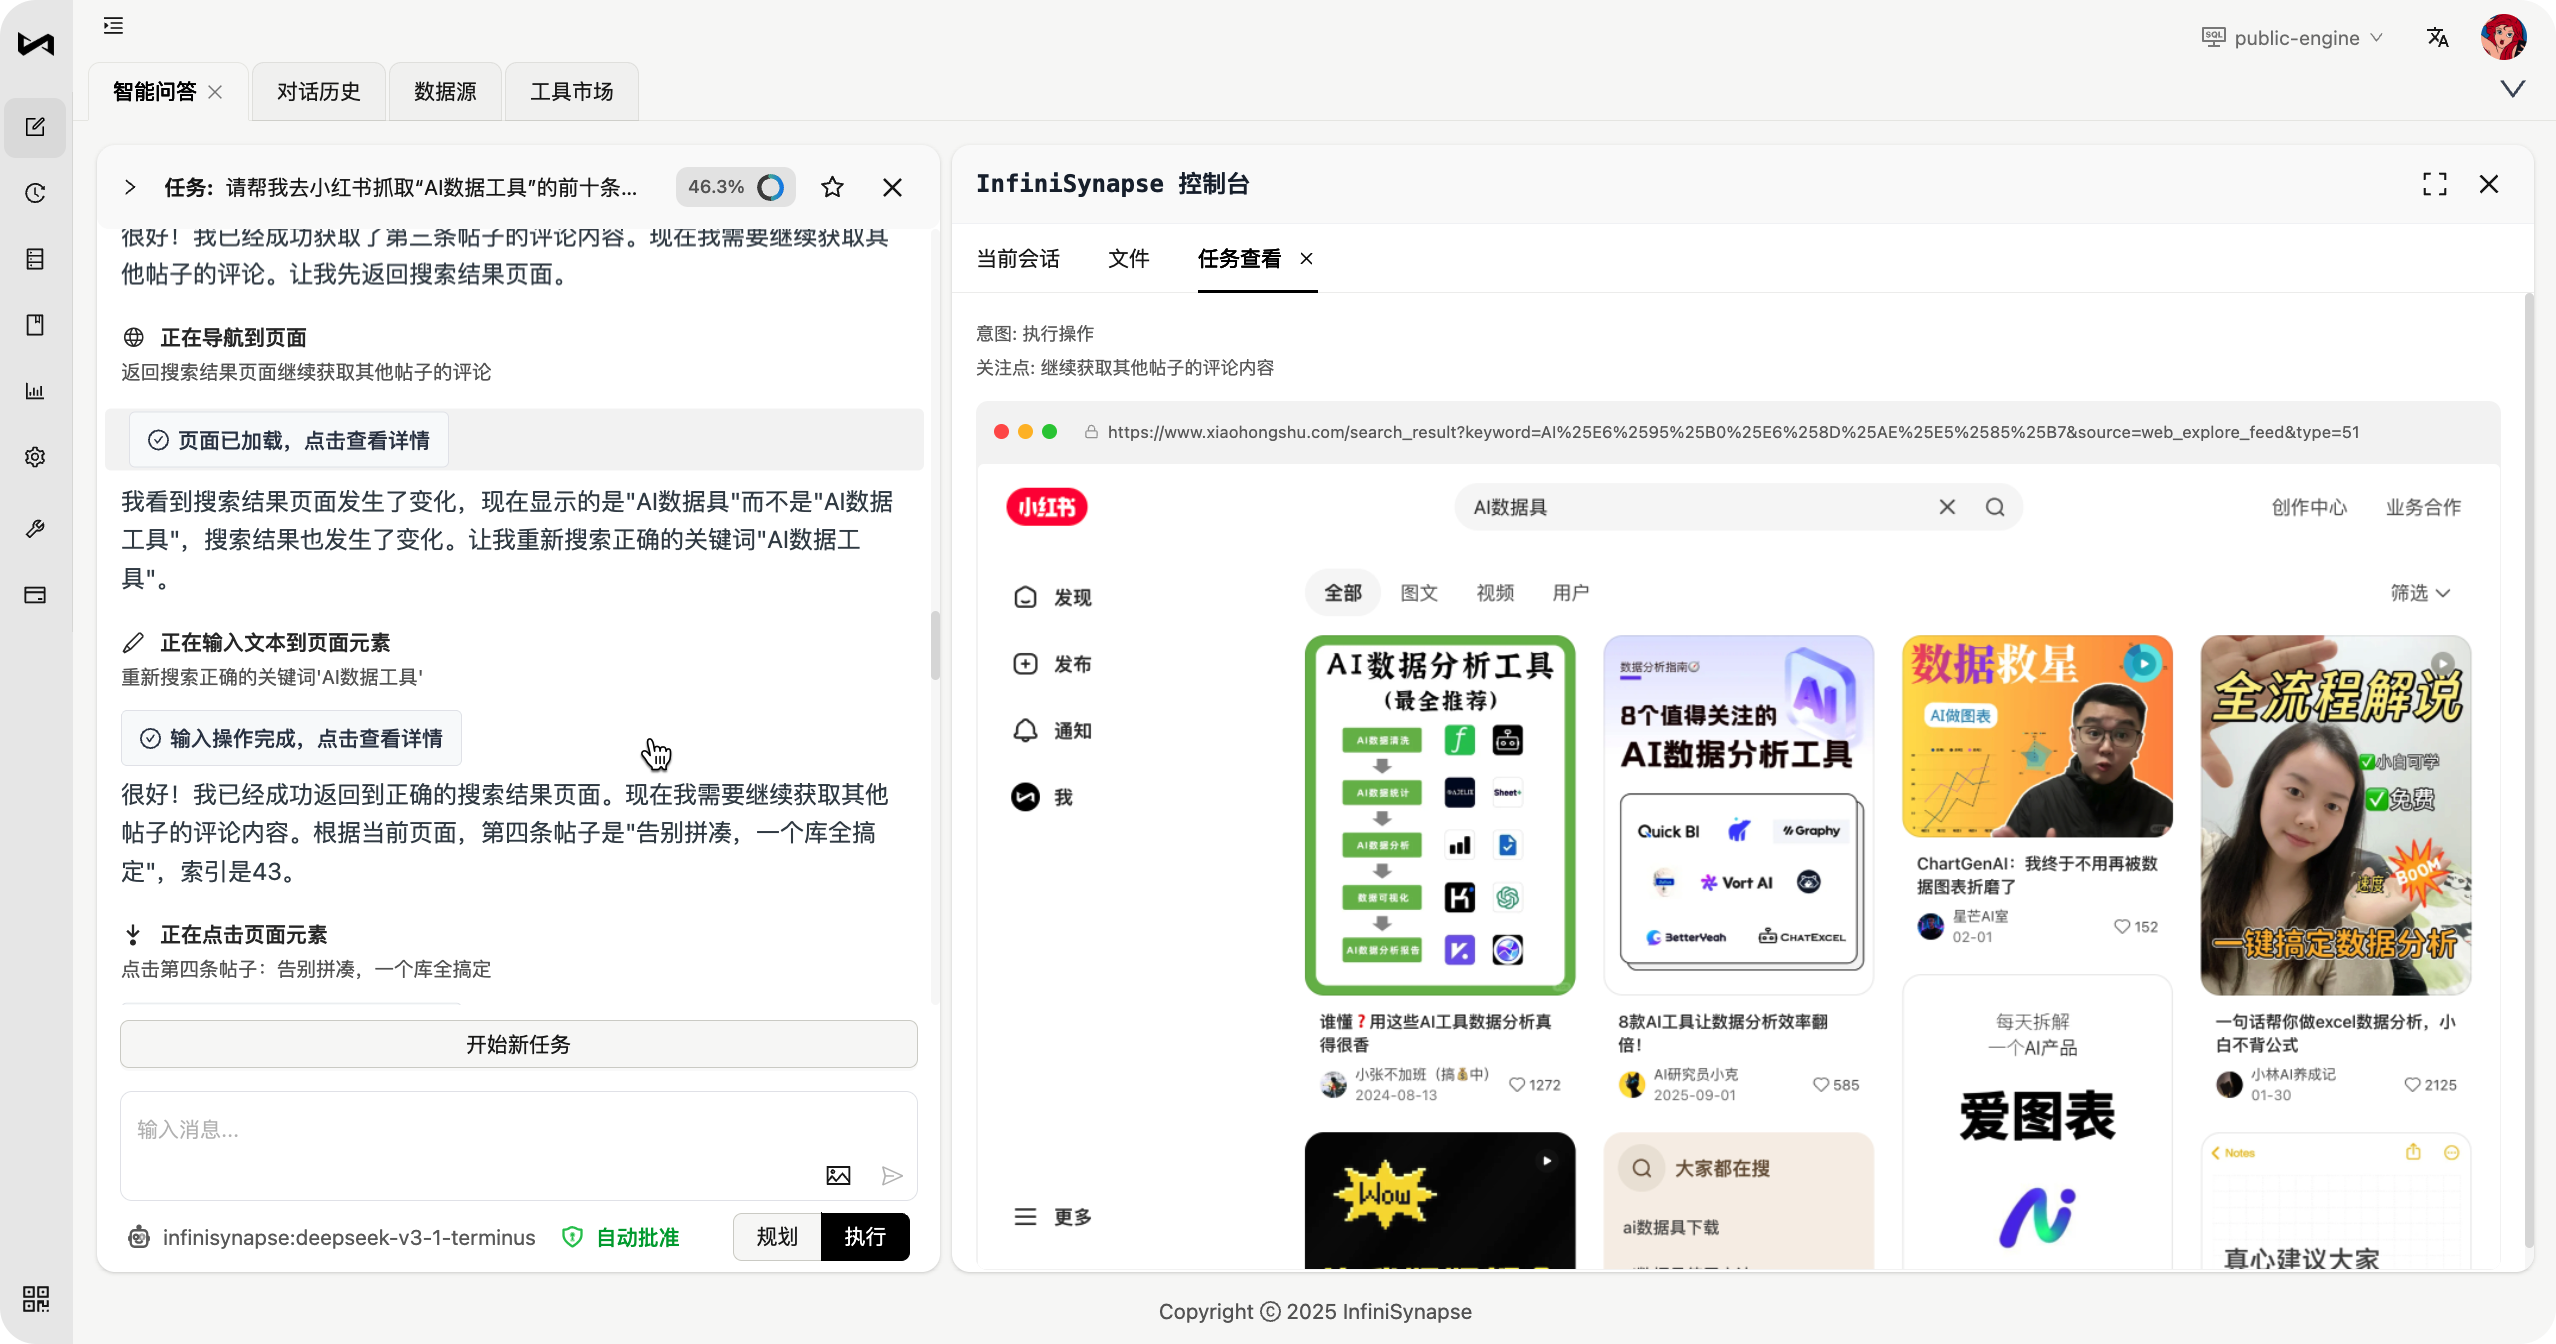
Task: Click 页面已加载，点击查看详情 link
Action: 290,440
